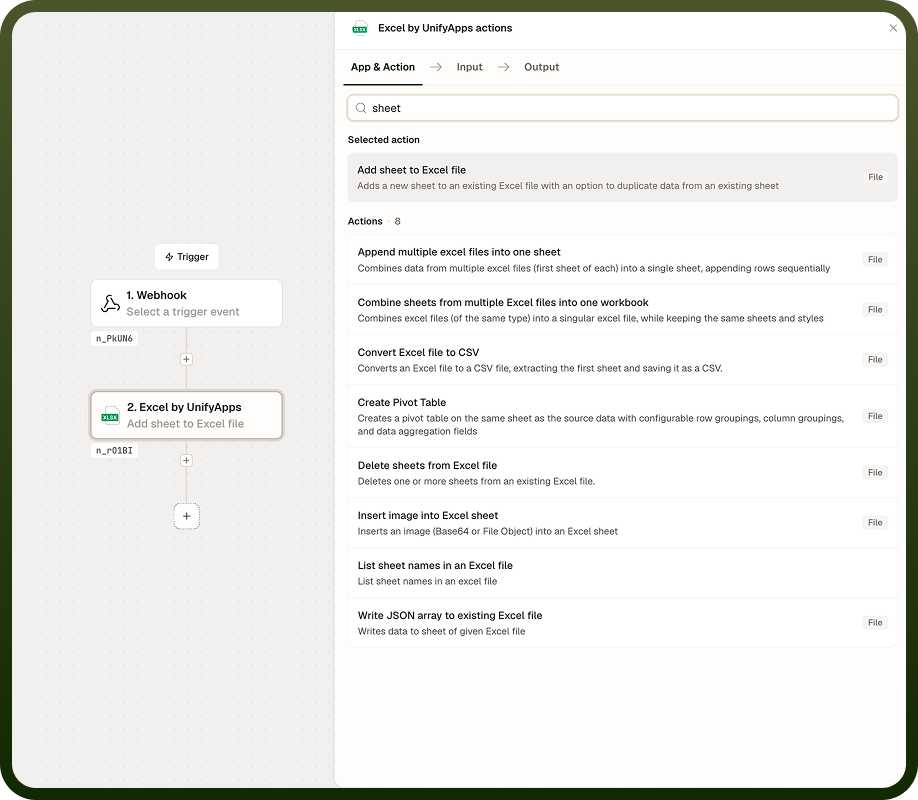Choose 'Write JSON array to existing Excel file'
Viewport: 918px width, 800px height.
pyautogui.click(x=622, y=623)
